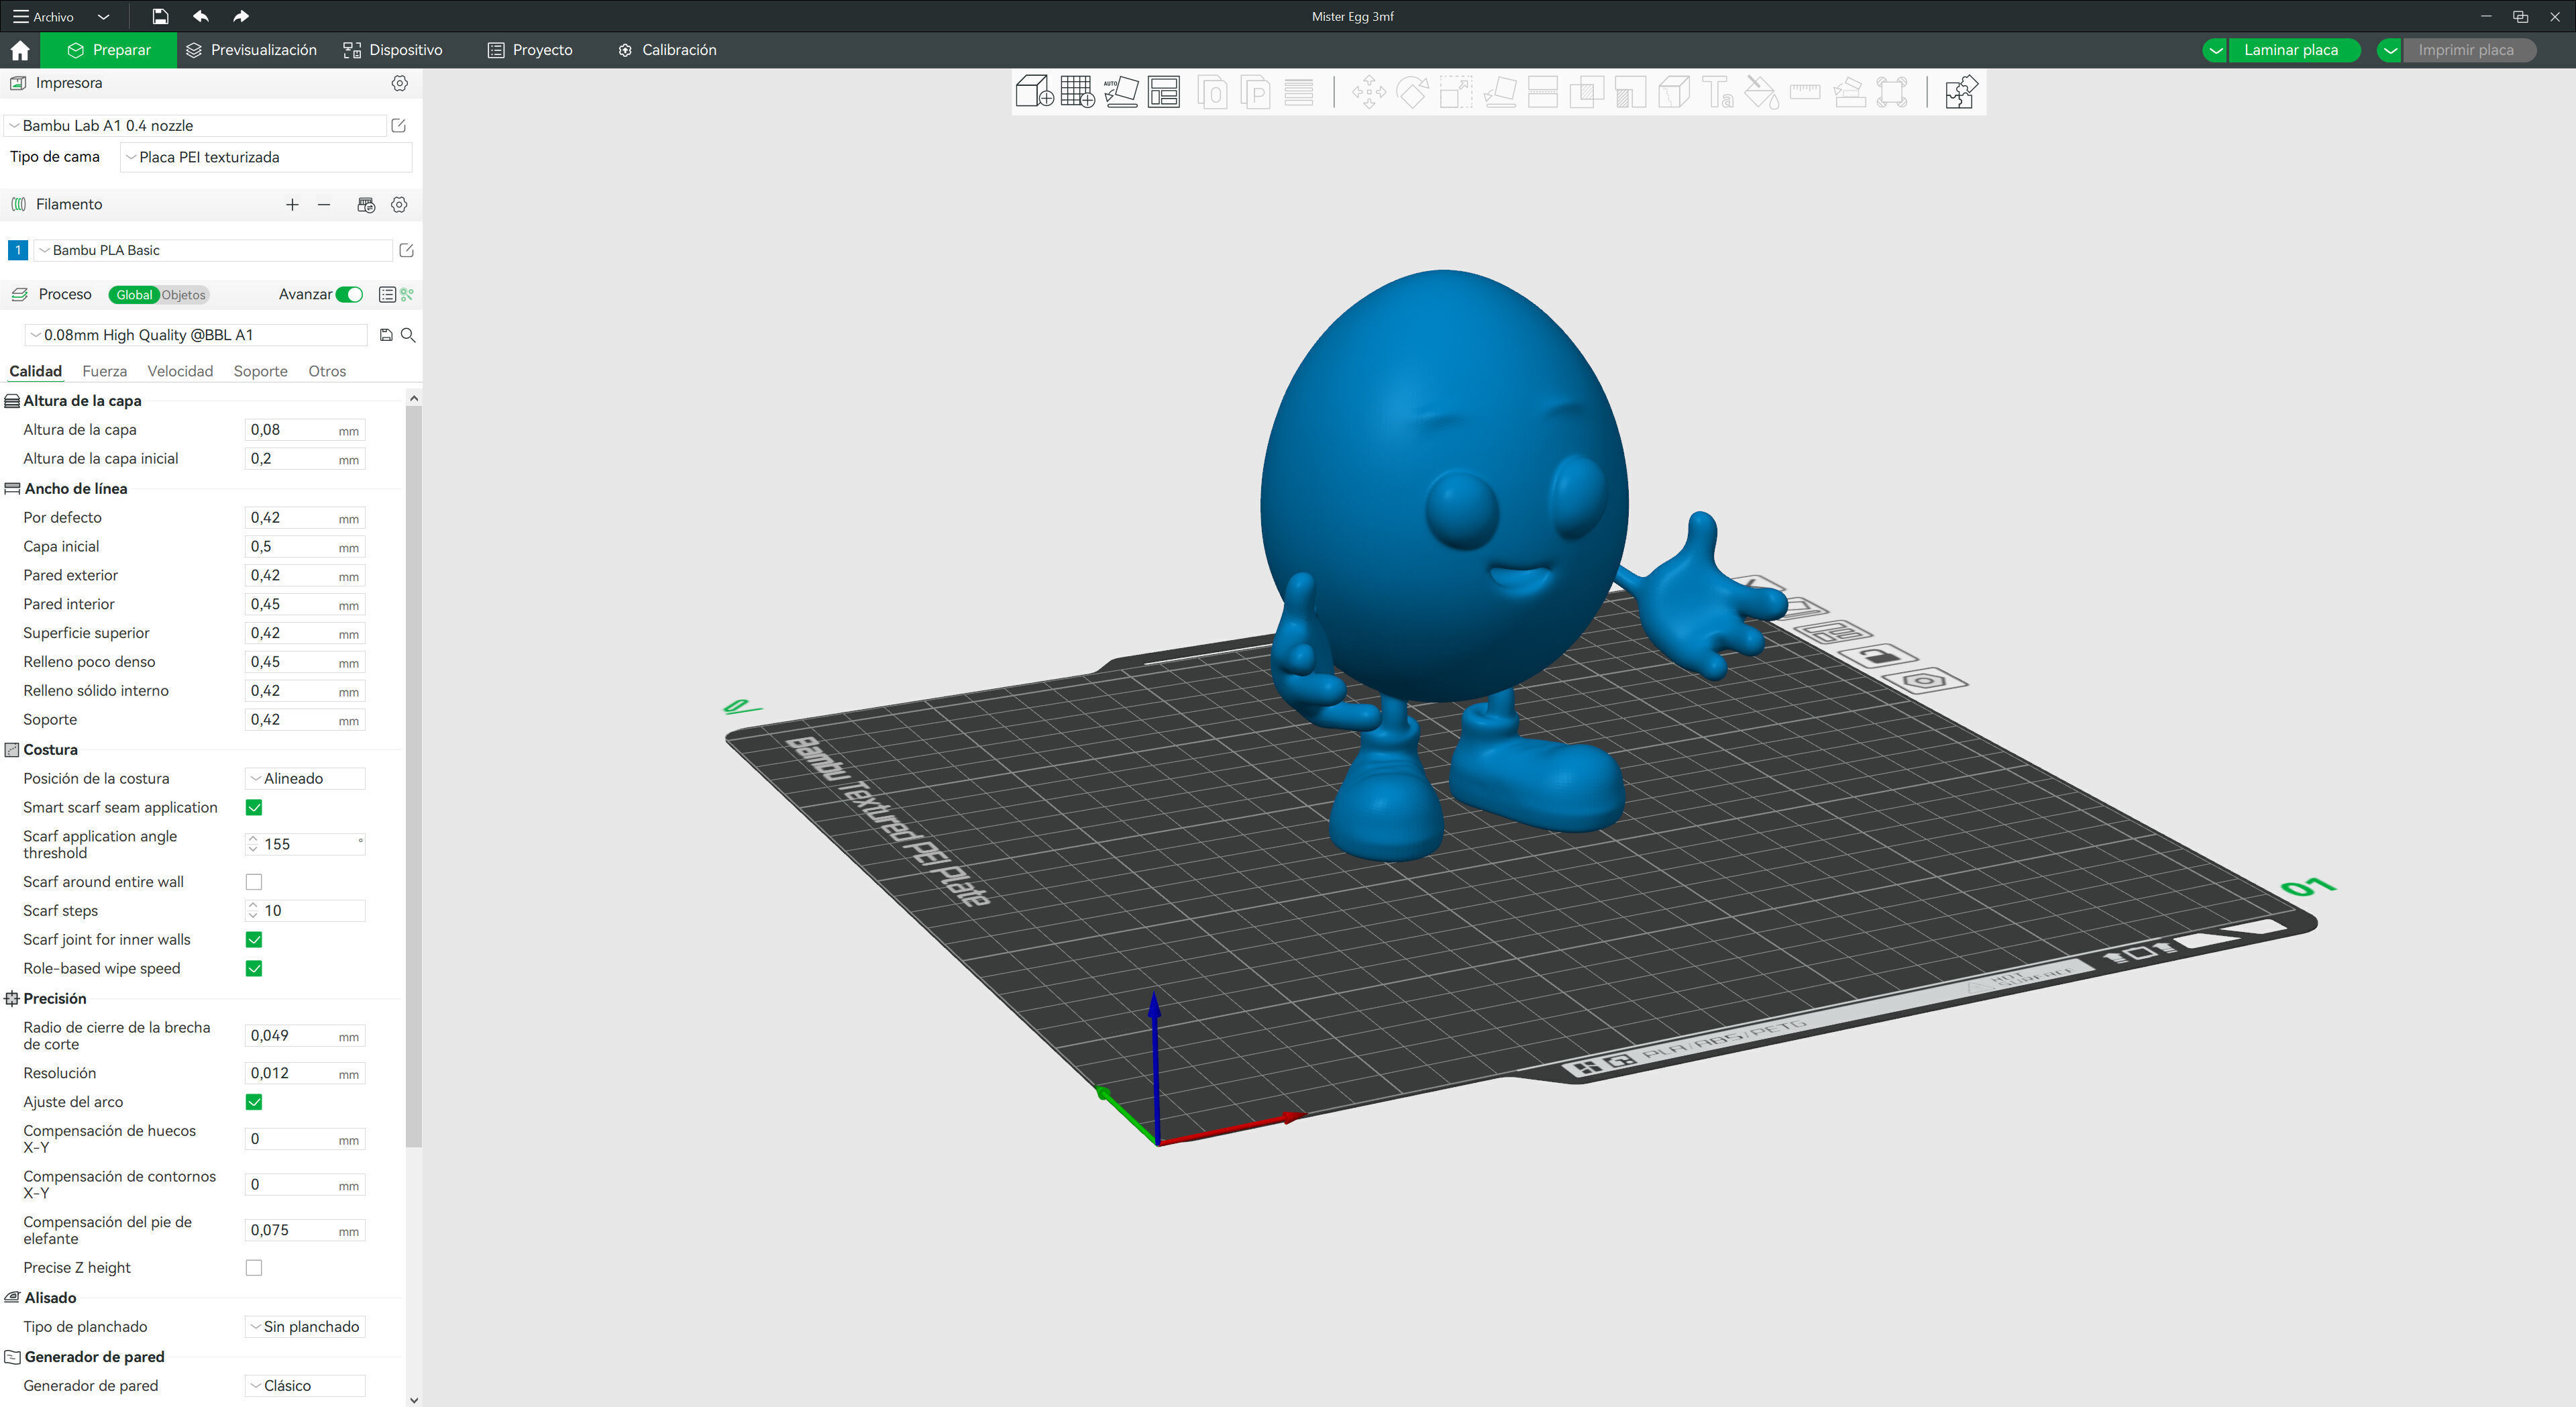Screen dimensions: 2576x1407
Task: Open the Previsualización tab
Action: tap(251, 50)
